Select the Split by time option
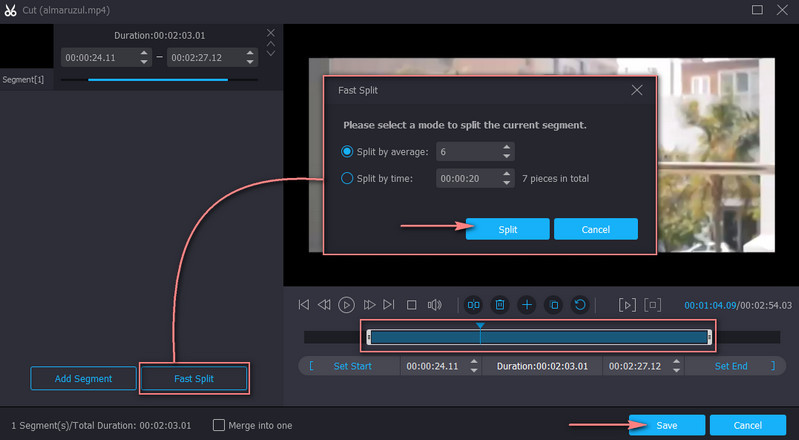Image resolution: width=799 pixels, height=440 pixels. pos(348,179)
